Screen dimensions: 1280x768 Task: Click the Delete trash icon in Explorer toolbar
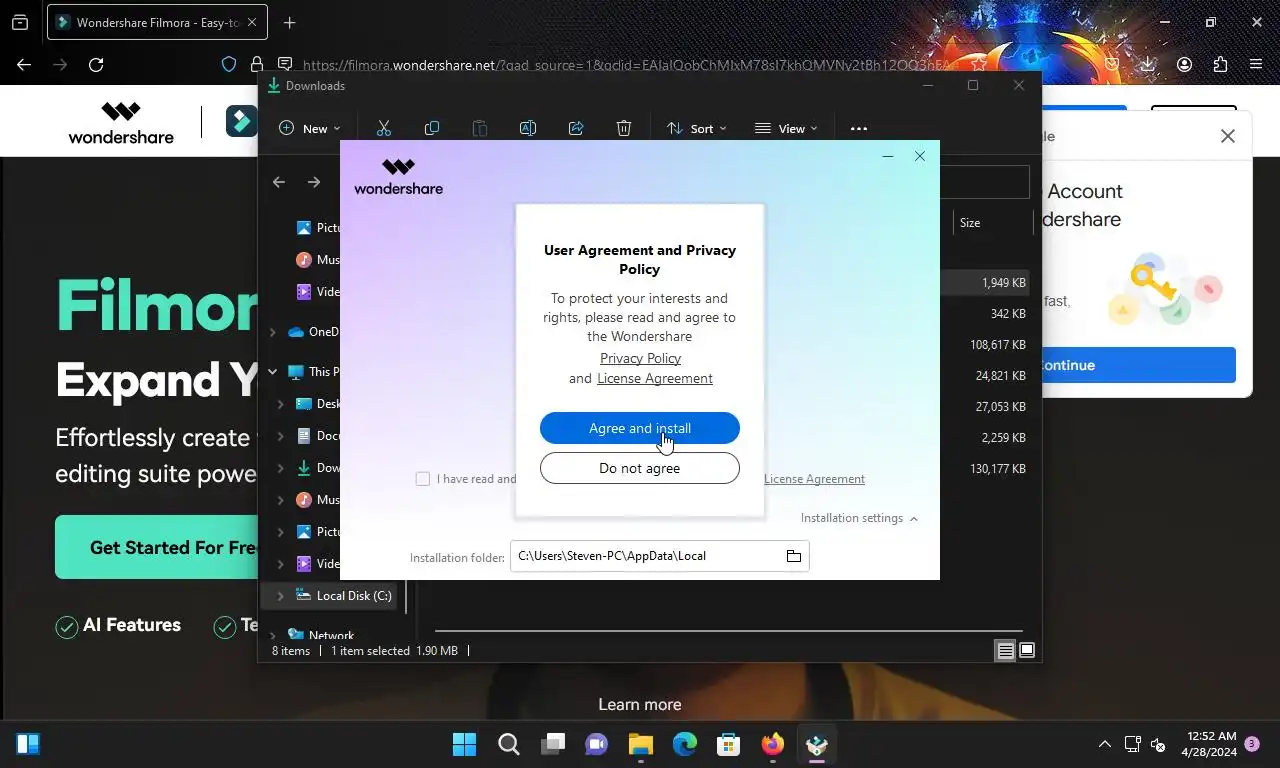[x=624, y=128]
